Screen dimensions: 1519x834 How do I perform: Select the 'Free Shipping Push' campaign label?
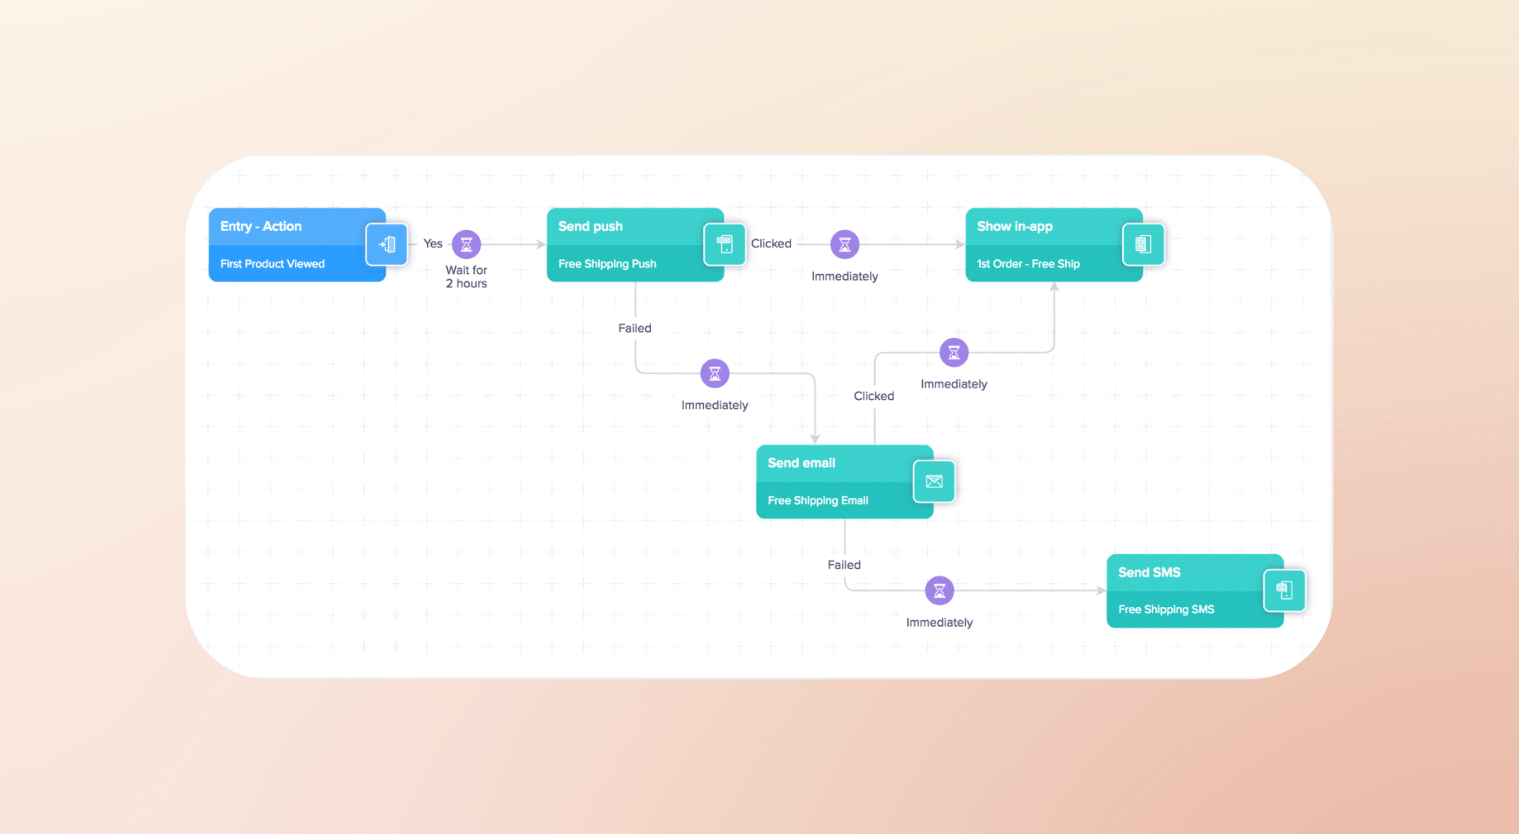pyautogui.click(x=607, y=264)
